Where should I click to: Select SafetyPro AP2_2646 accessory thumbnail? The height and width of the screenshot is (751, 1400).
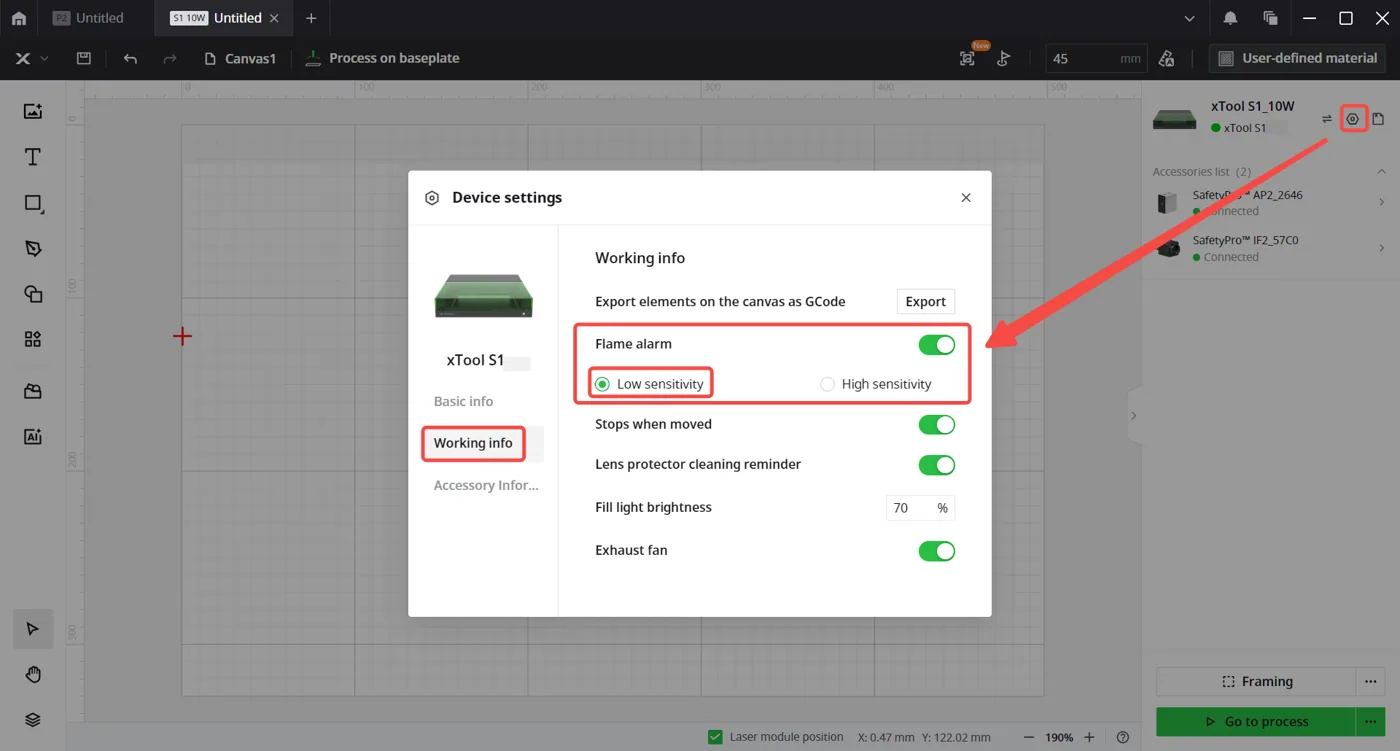[1168, 203]
